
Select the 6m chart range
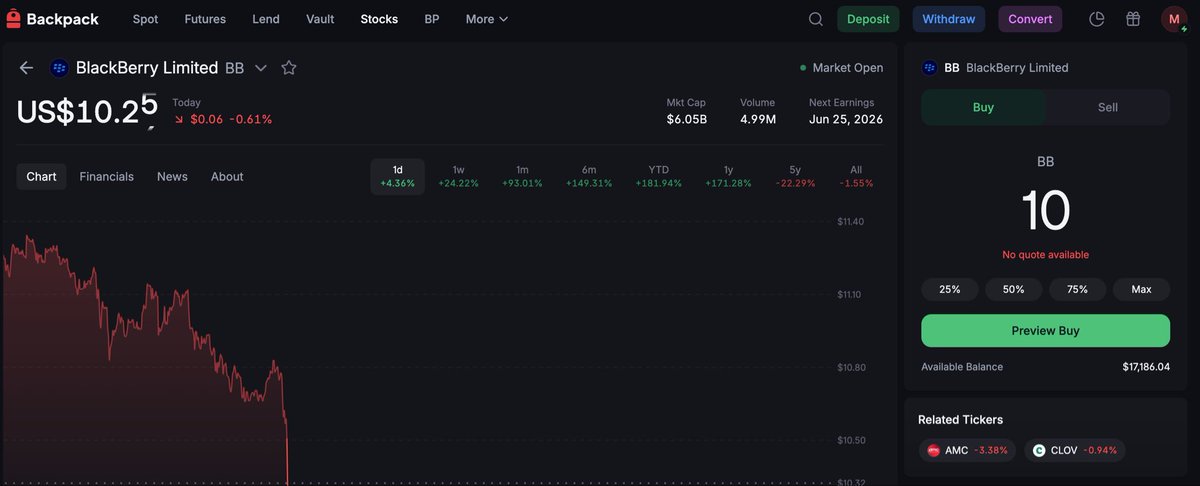tap(589, 176)
